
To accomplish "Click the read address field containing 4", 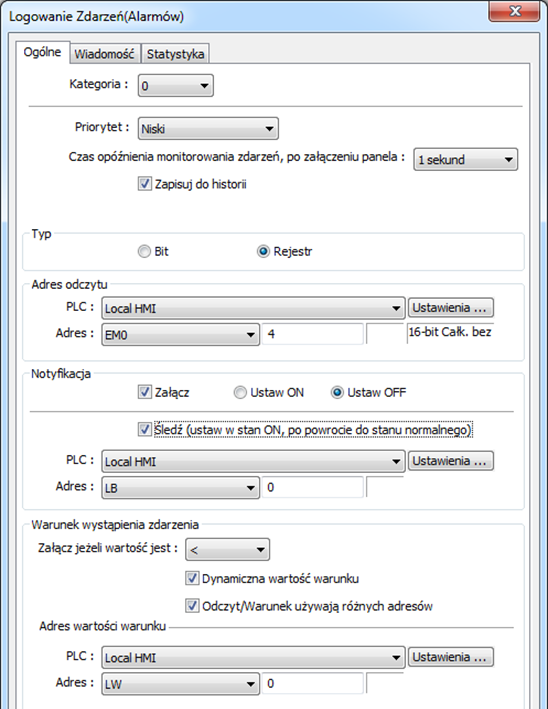I will point(312,334).
